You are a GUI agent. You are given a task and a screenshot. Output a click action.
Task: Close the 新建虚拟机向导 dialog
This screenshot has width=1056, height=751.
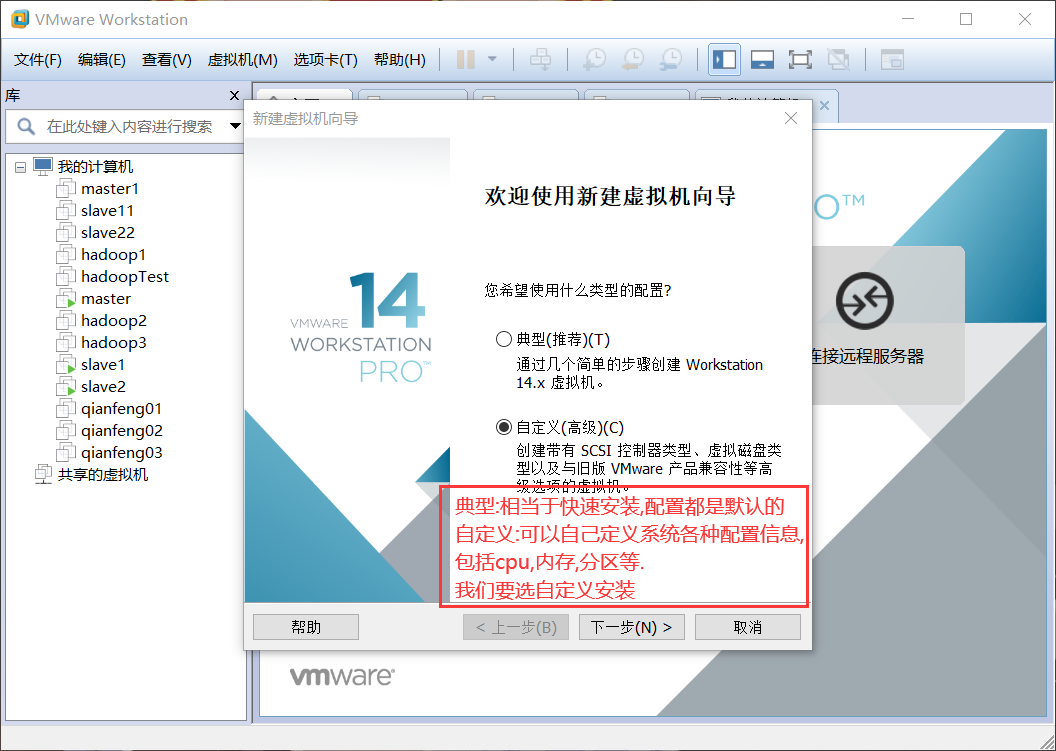791,119
